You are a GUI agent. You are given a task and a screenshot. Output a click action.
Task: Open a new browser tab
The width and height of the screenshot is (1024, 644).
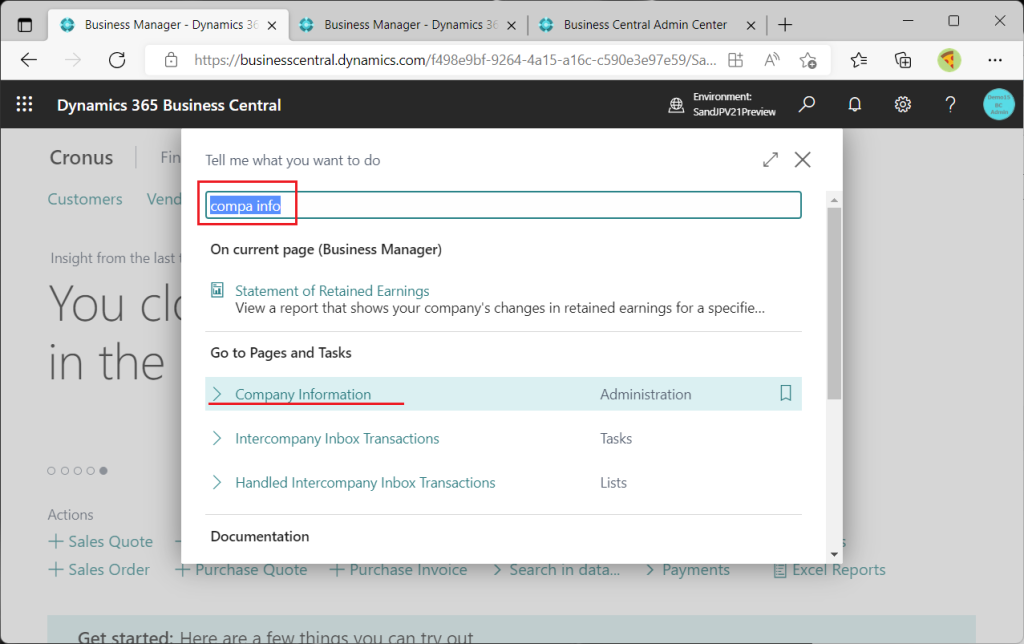pos(785,25)
